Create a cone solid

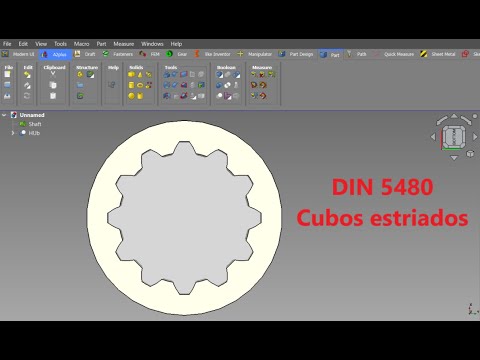(x=140, y=75)
